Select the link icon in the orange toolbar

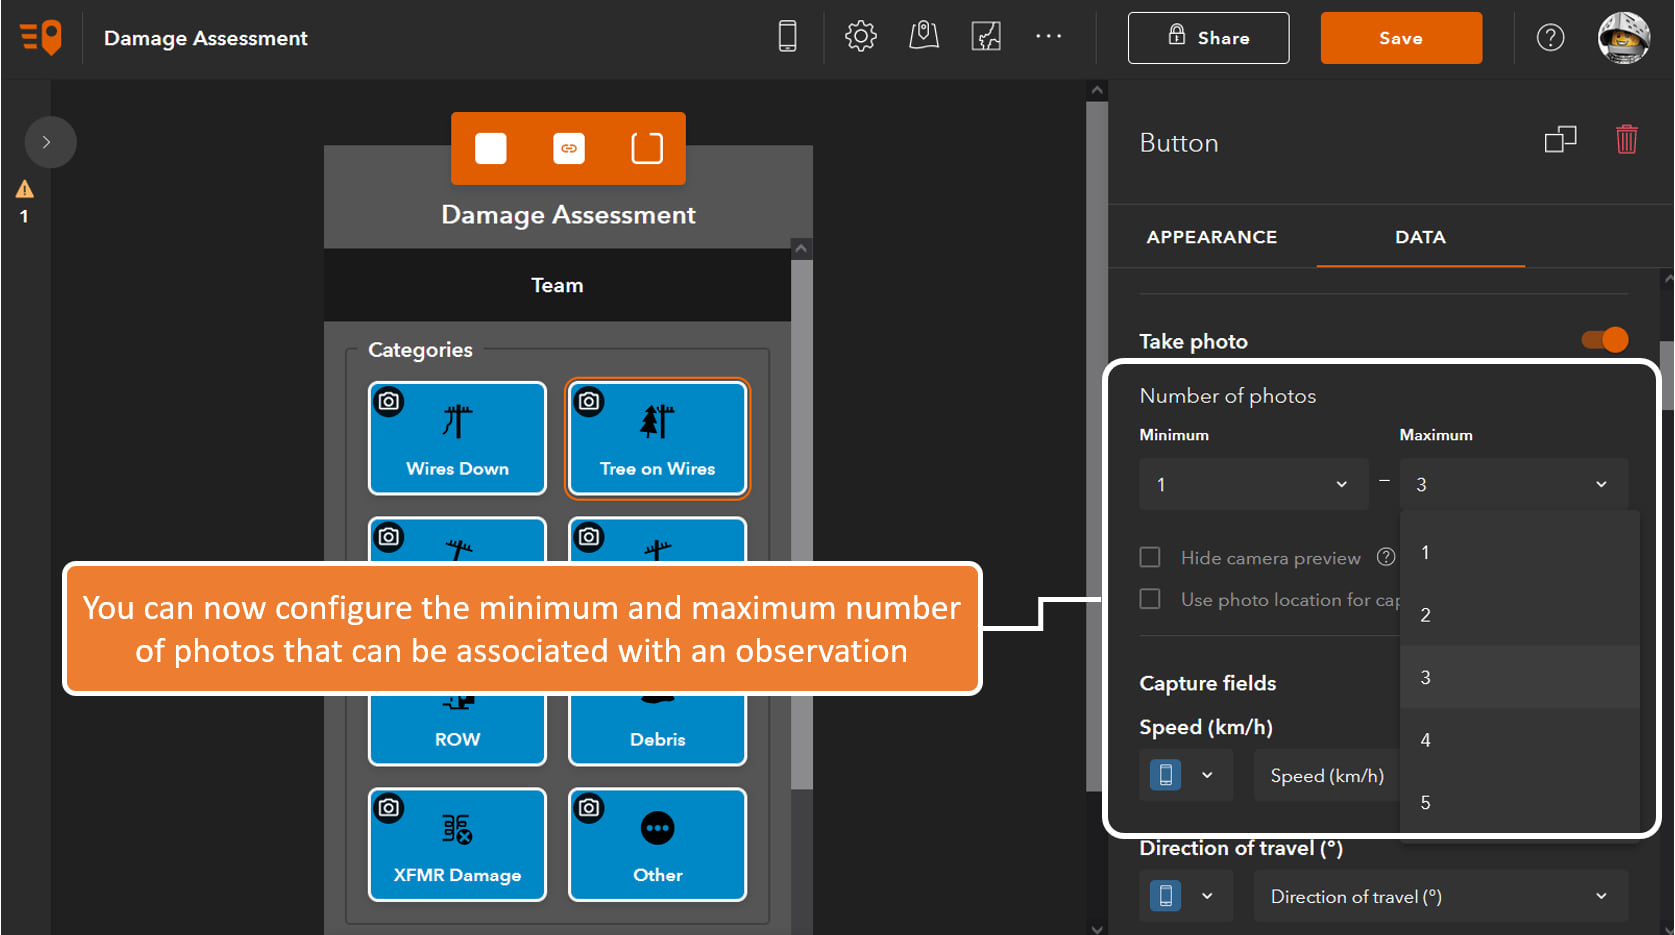coord(568,148)
